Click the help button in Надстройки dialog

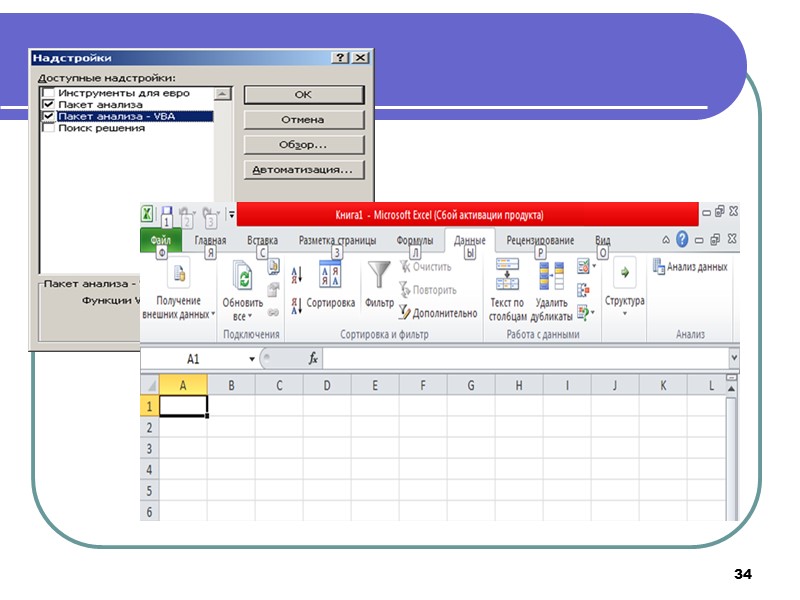340,58
